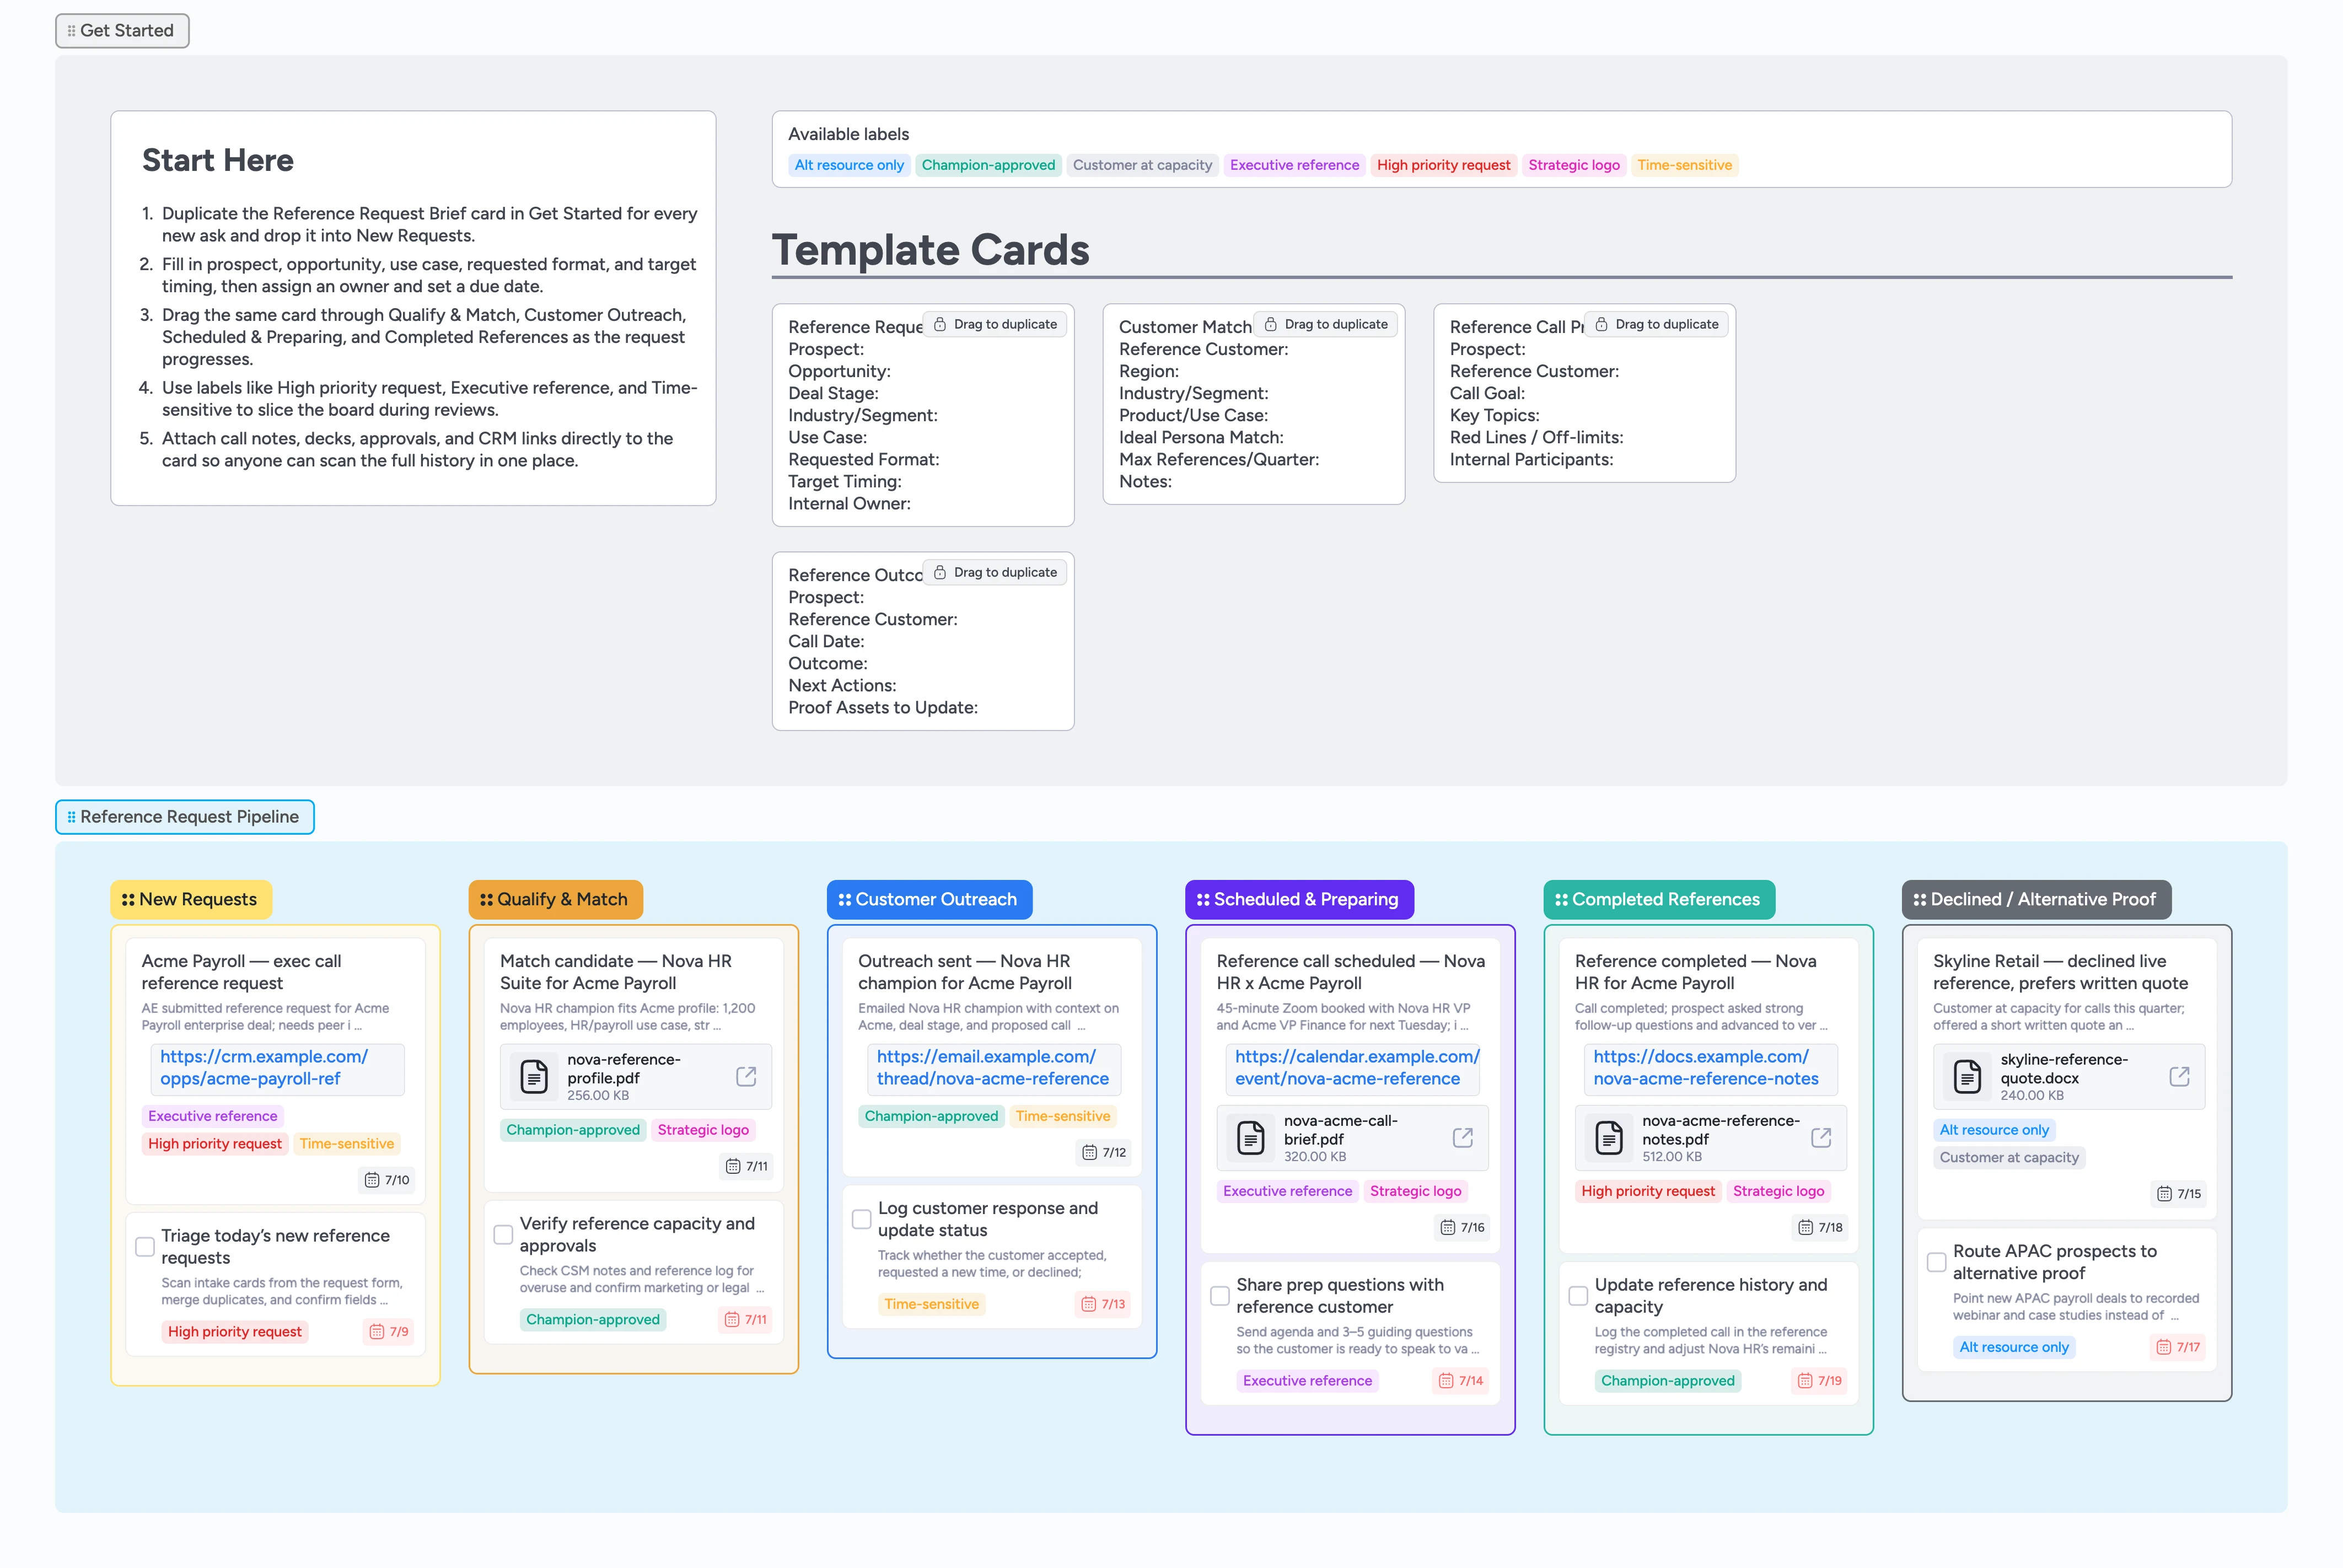Check the Verify reference capacity and approvals task
The height and width of the screenshot is (1568, 2343).
503,1234
